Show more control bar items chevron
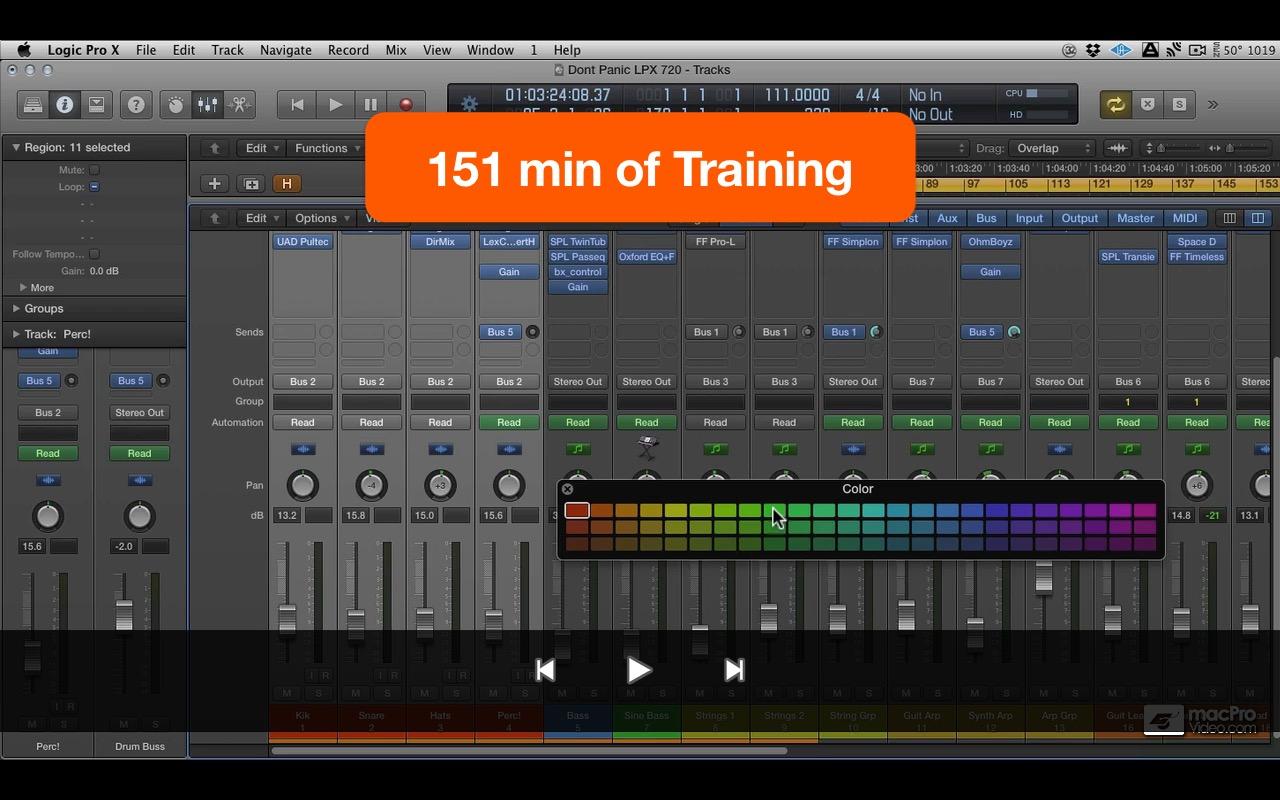The width and height of the screenshot is (1280, 800). [1213, 104]
